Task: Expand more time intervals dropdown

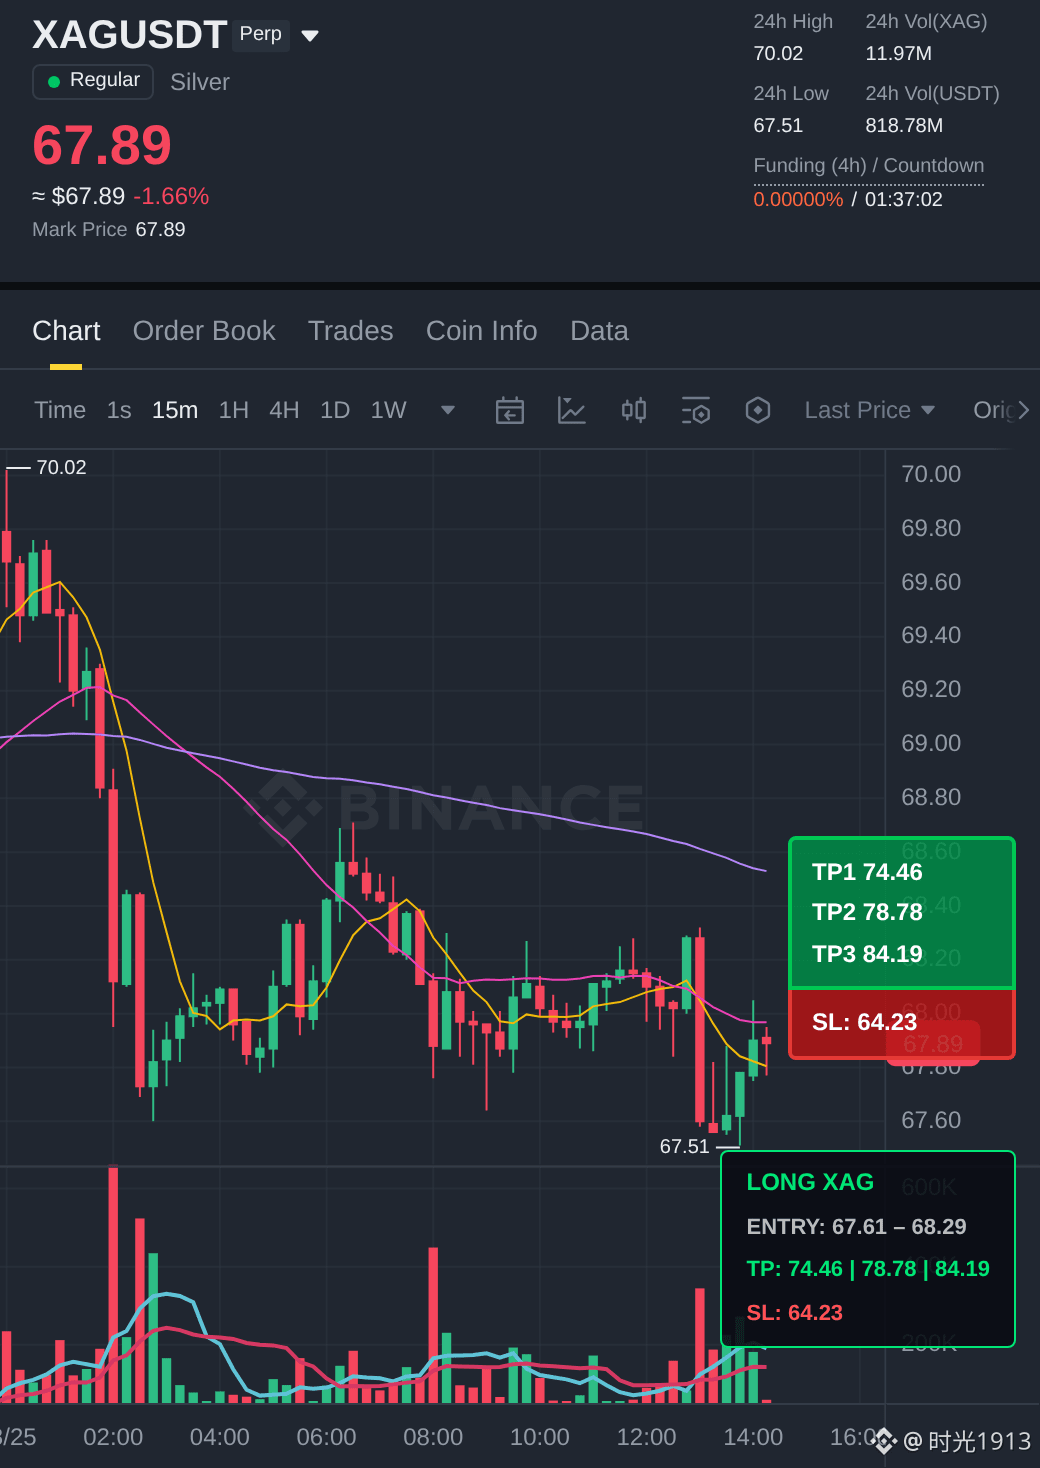Action: 448,410
